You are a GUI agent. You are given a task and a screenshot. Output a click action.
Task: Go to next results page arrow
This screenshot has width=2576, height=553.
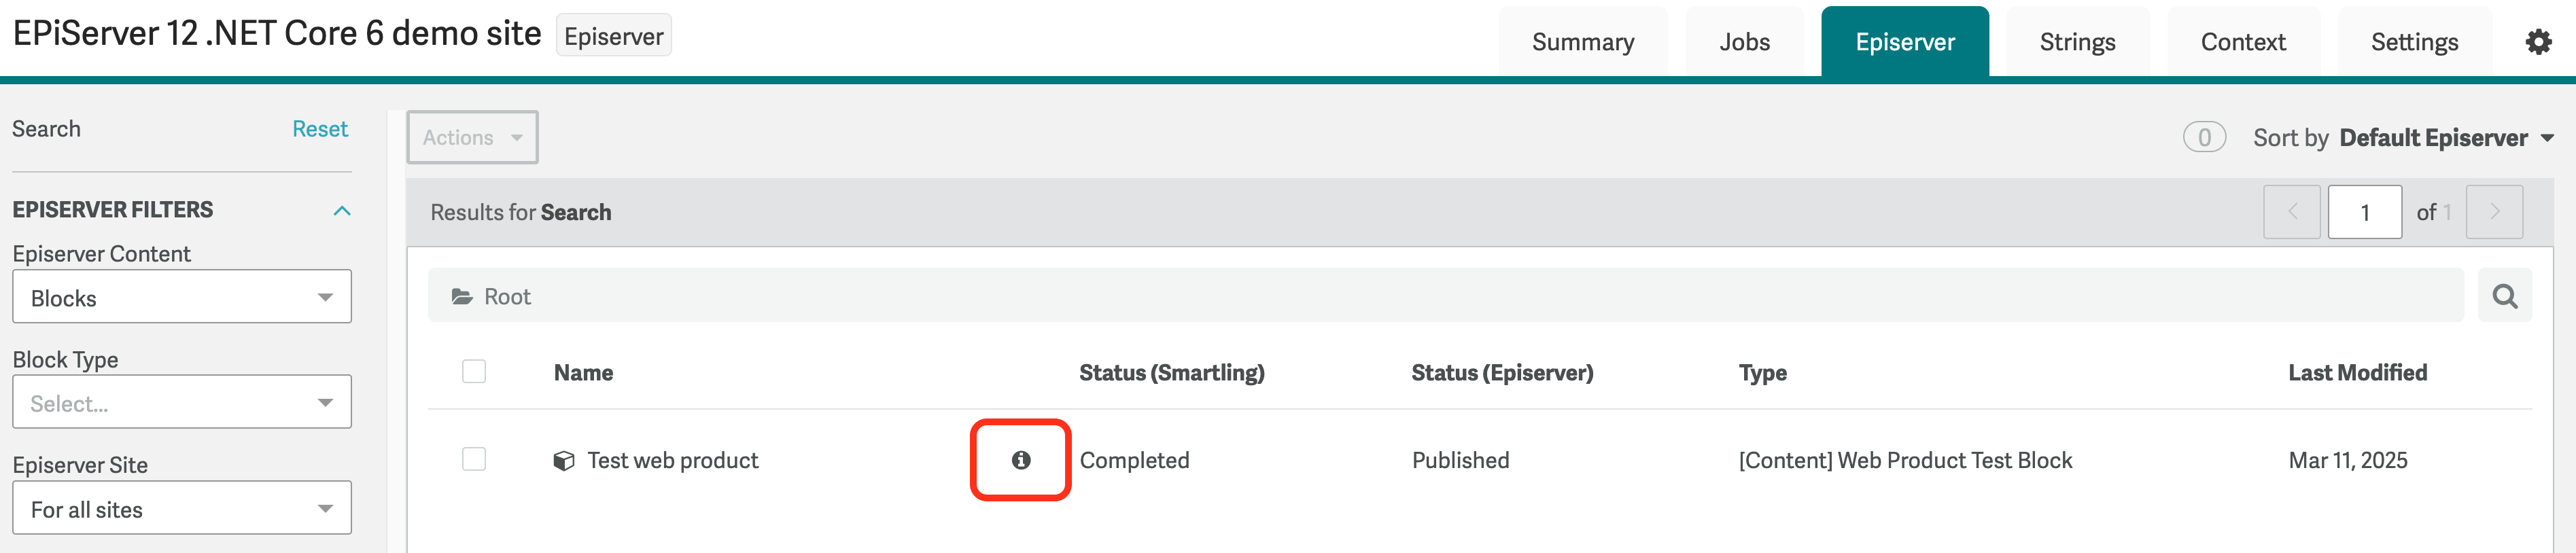[2494, 212]
